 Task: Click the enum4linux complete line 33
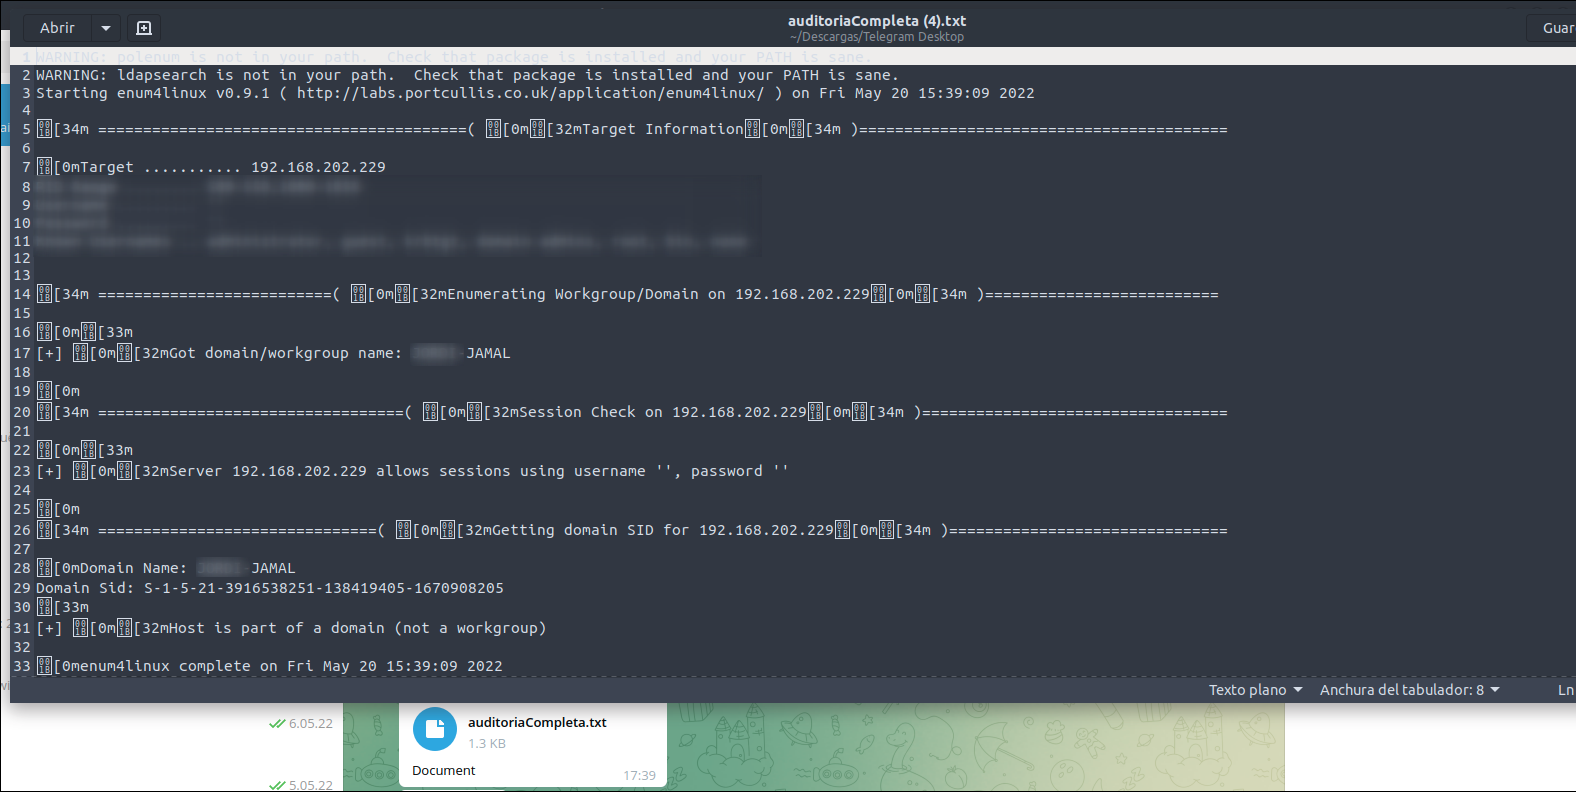coord(269,667)
